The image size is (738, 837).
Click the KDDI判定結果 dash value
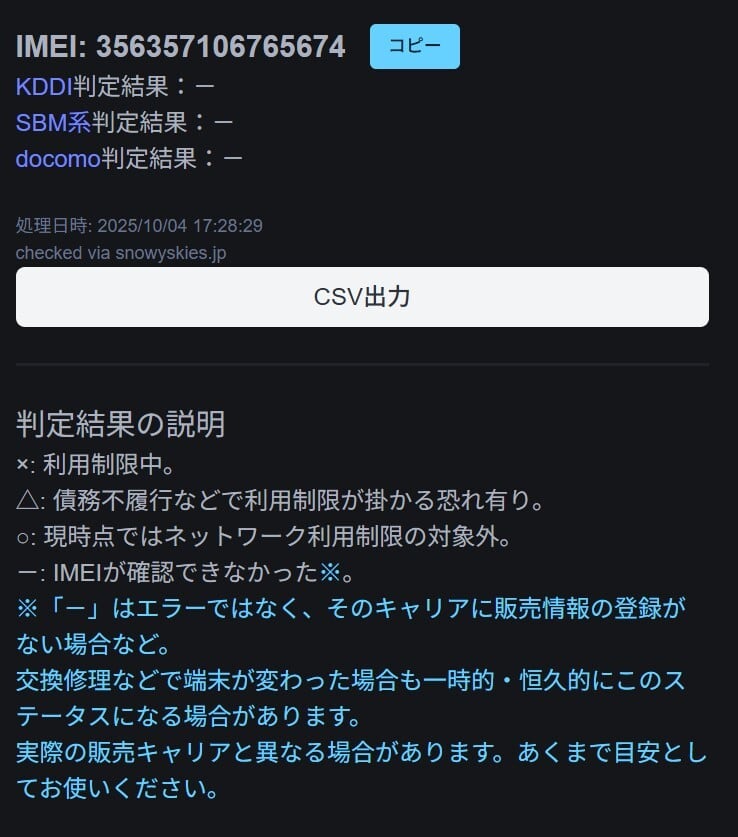pos(205,86)
